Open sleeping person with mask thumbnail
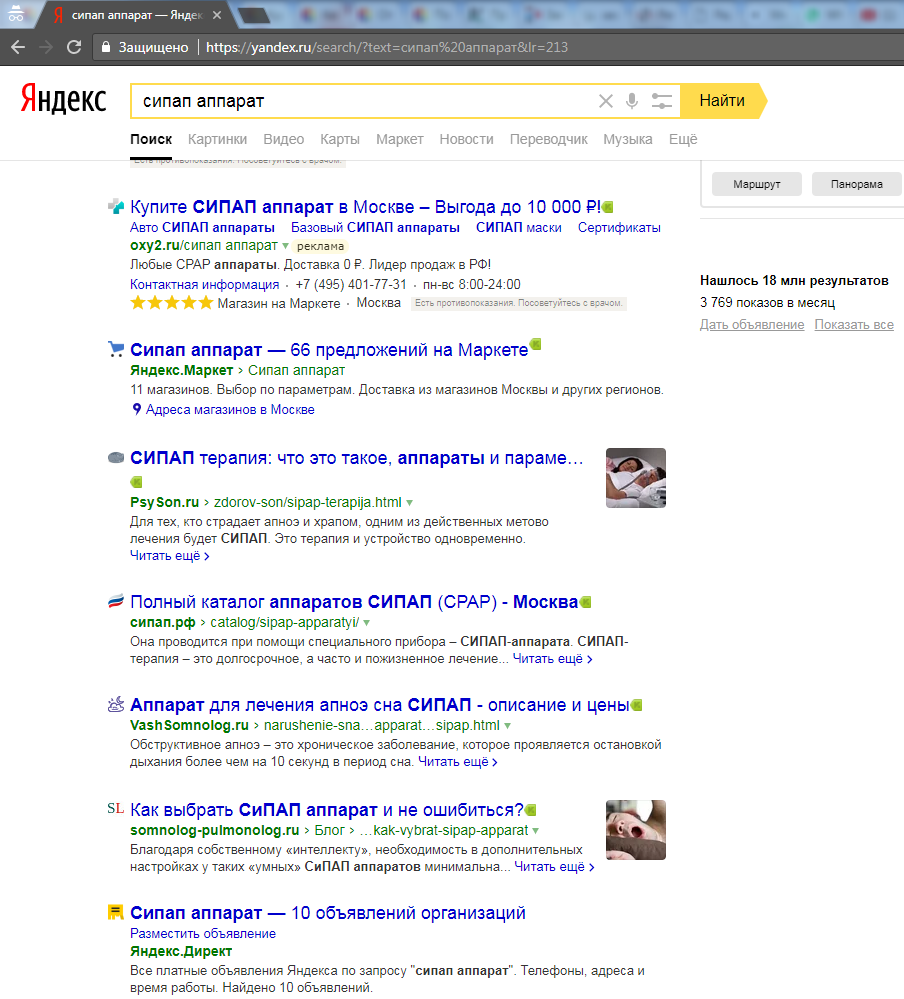 [x=636, y=478]
